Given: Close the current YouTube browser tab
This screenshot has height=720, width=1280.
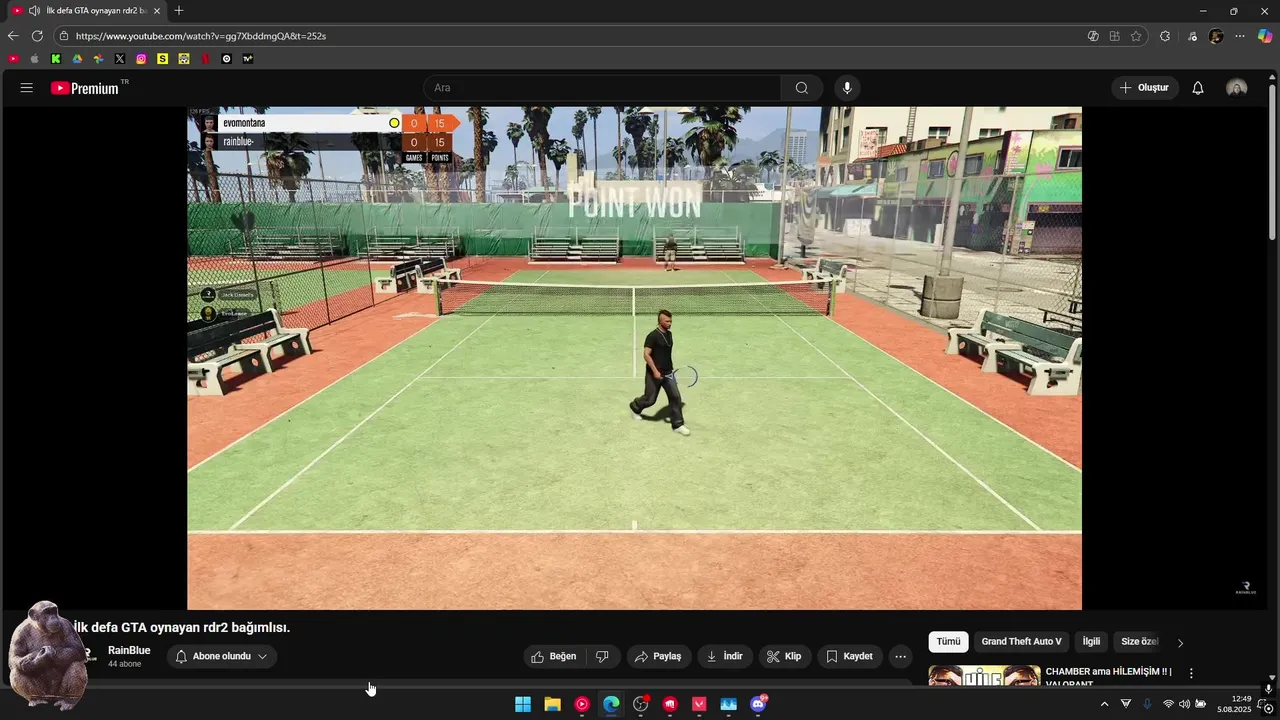Looking at the screenshot, I should 157,11.
